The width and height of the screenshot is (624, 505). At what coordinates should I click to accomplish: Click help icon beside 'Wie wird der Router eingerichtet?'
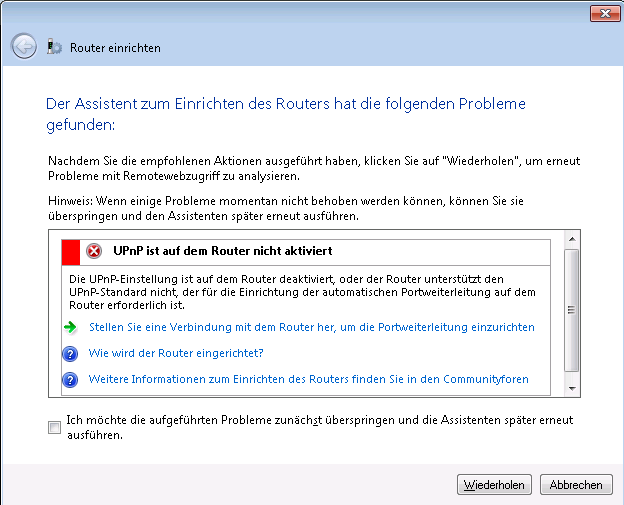[x=70, y=354]
